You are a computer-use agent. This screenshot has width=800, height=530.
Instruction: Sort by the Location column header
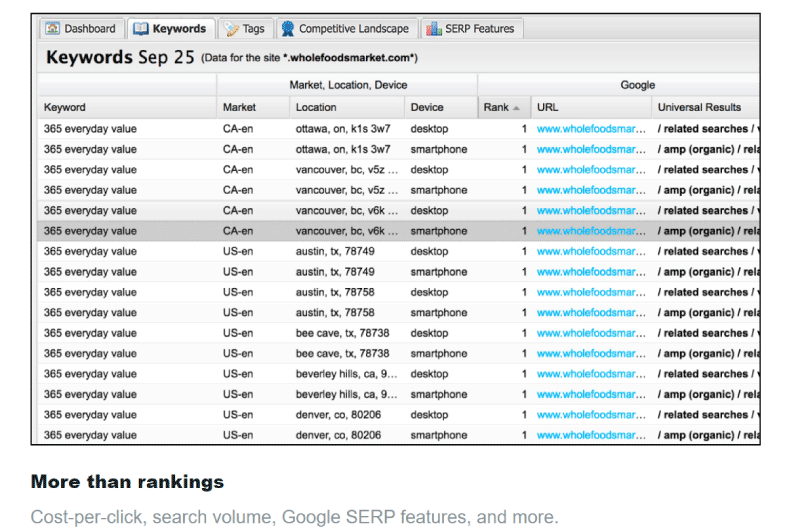347,107
